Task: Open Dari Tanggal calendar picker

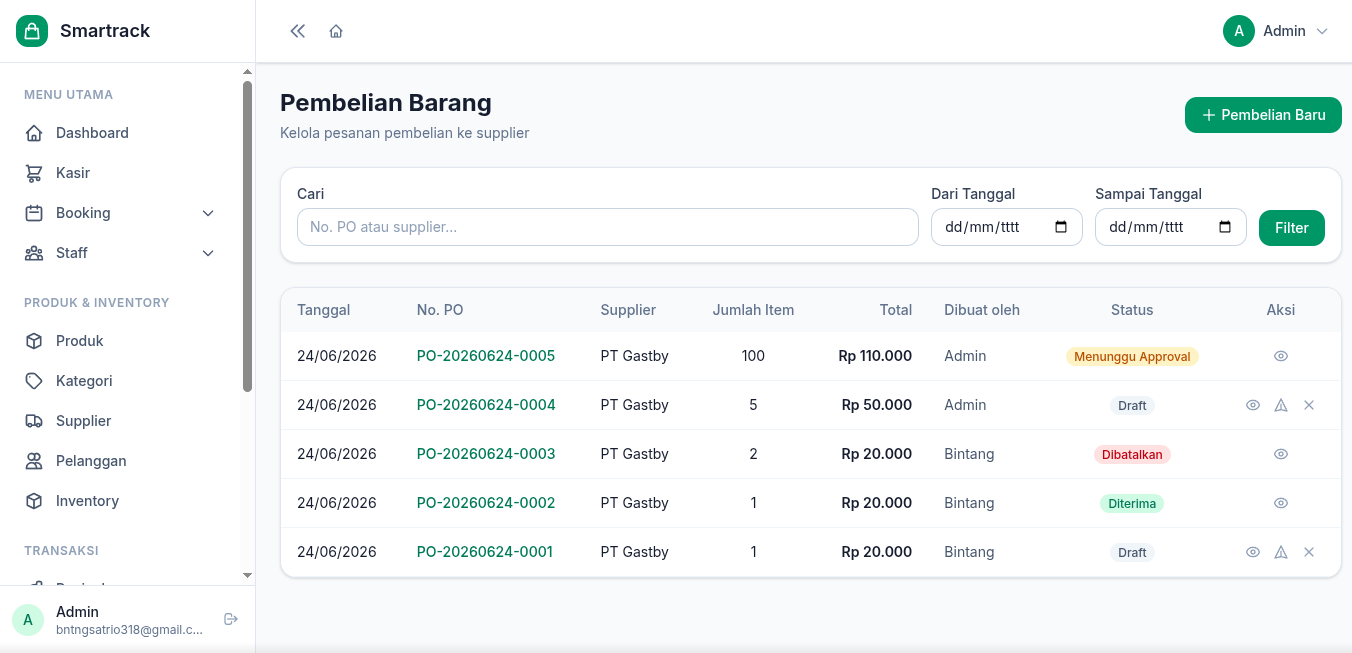Action: [x=1061, y=227]
